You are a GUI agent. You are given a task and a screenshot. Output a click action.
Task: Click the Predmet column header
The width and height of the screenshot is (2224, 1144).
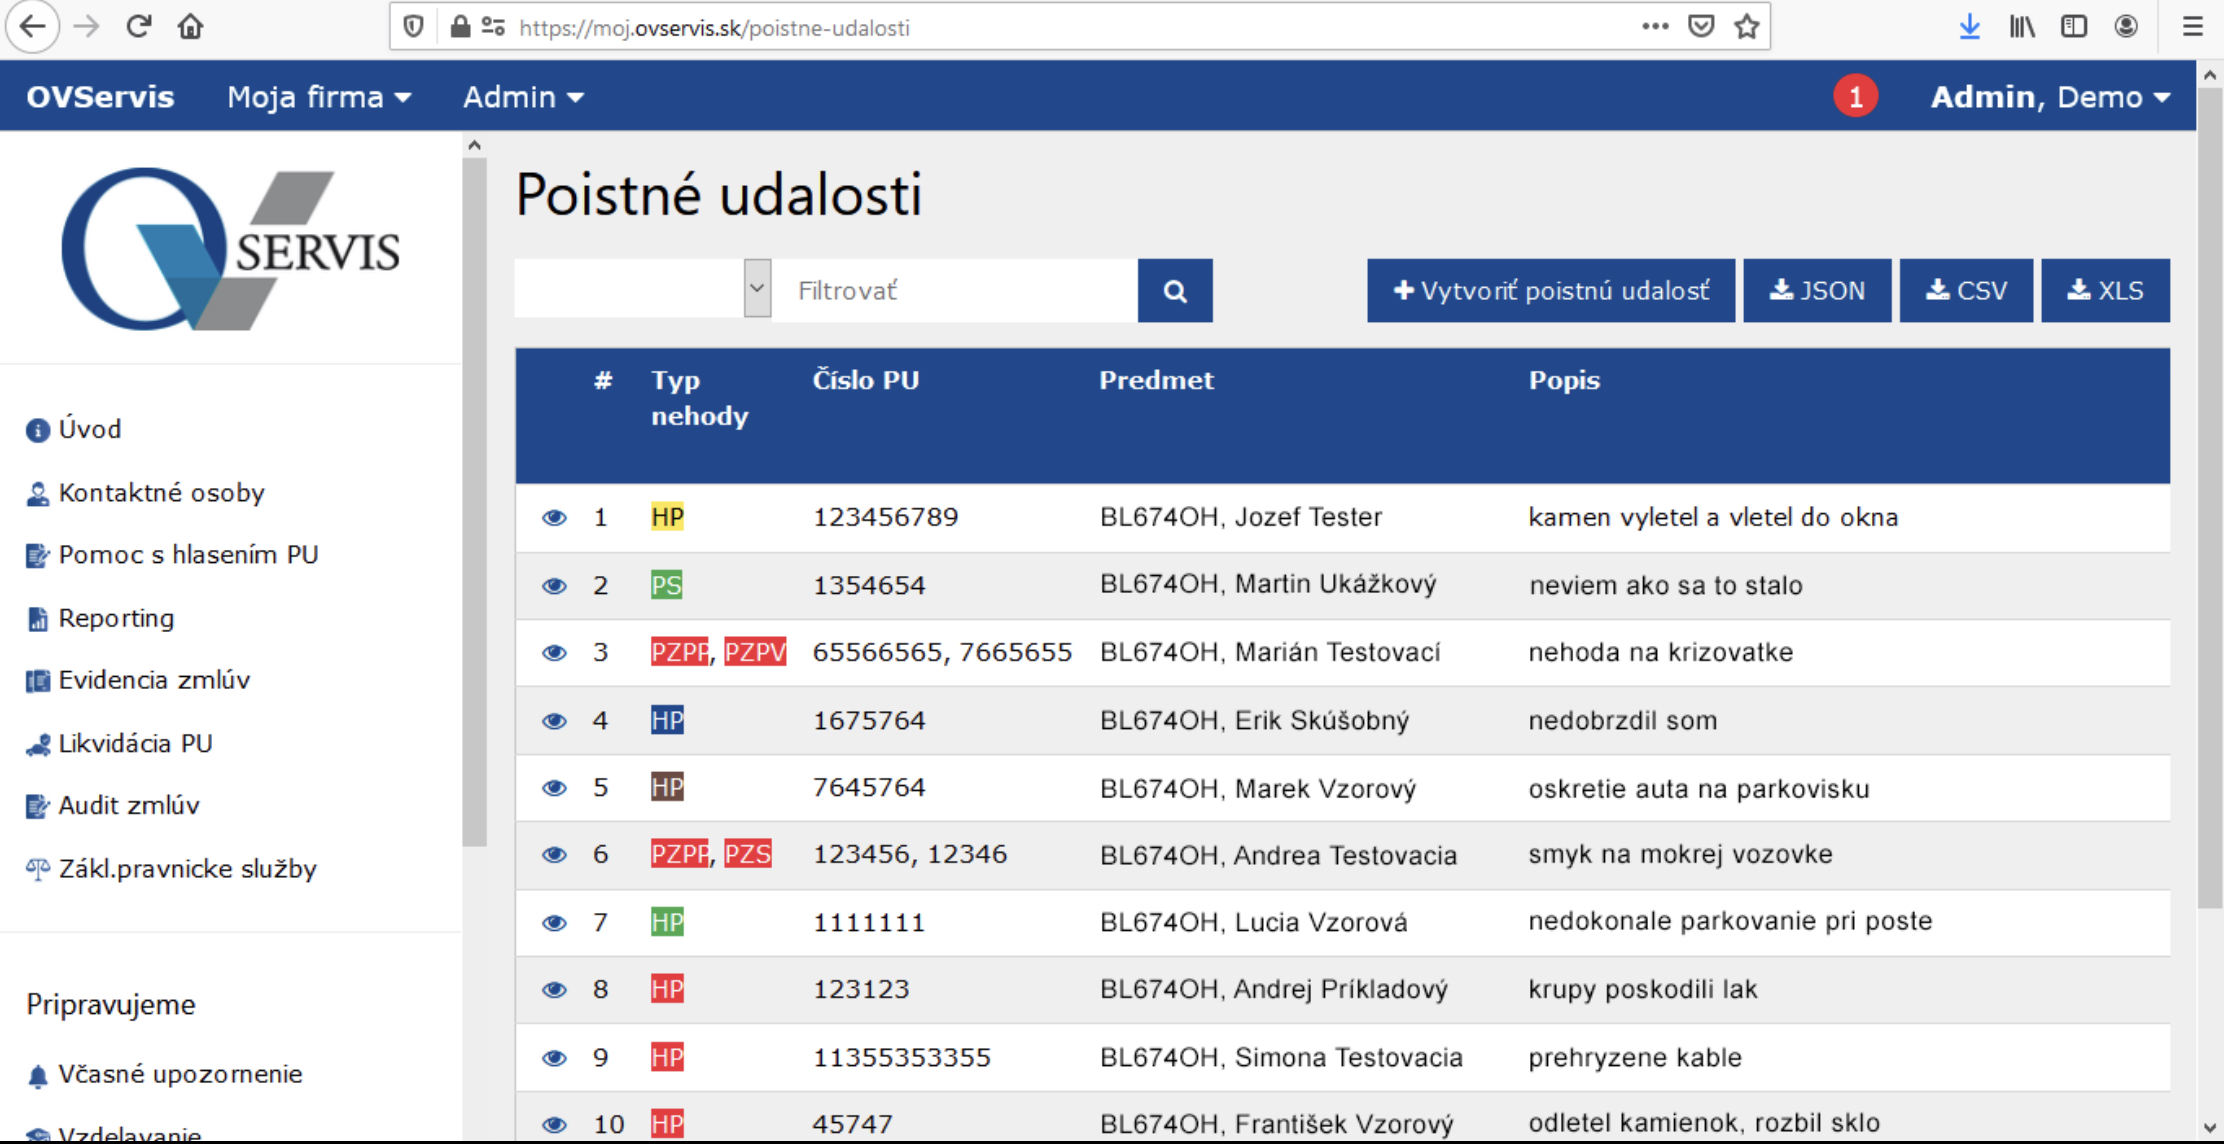pyautogui.click(x=1156, y=380)
